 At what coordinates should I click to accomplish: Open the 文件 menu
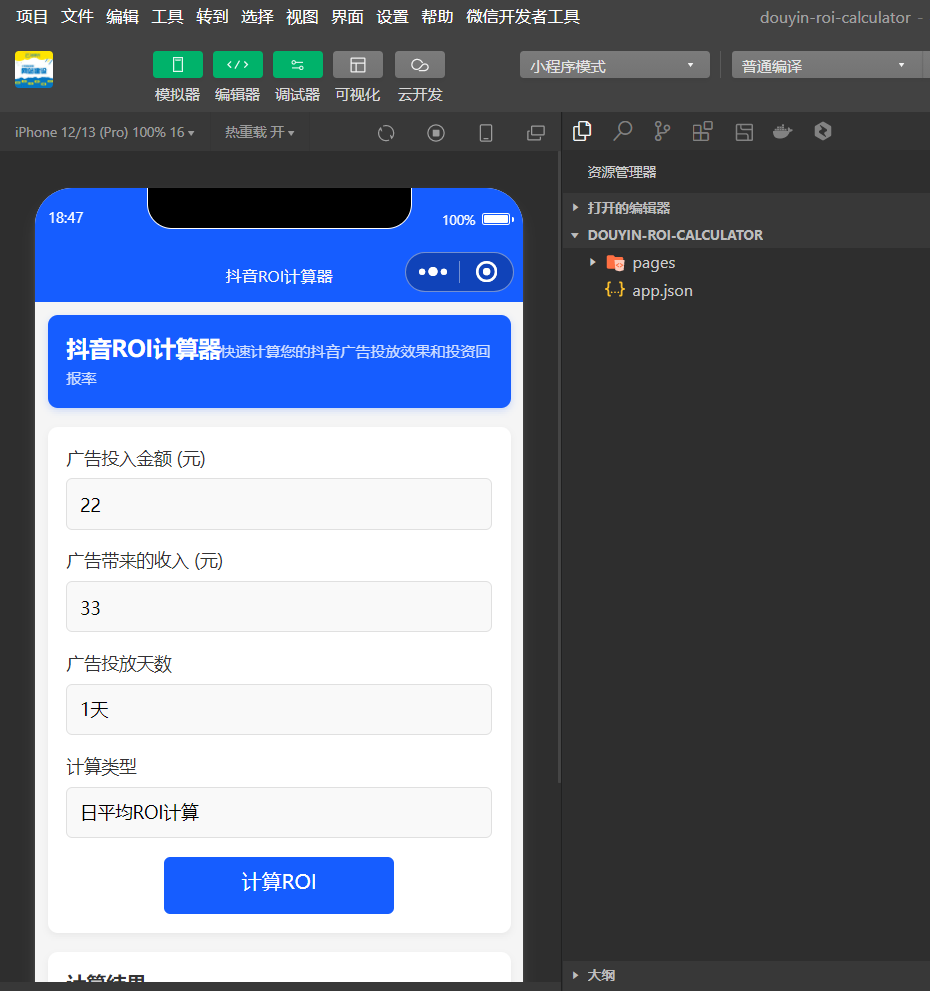point(77,16)
